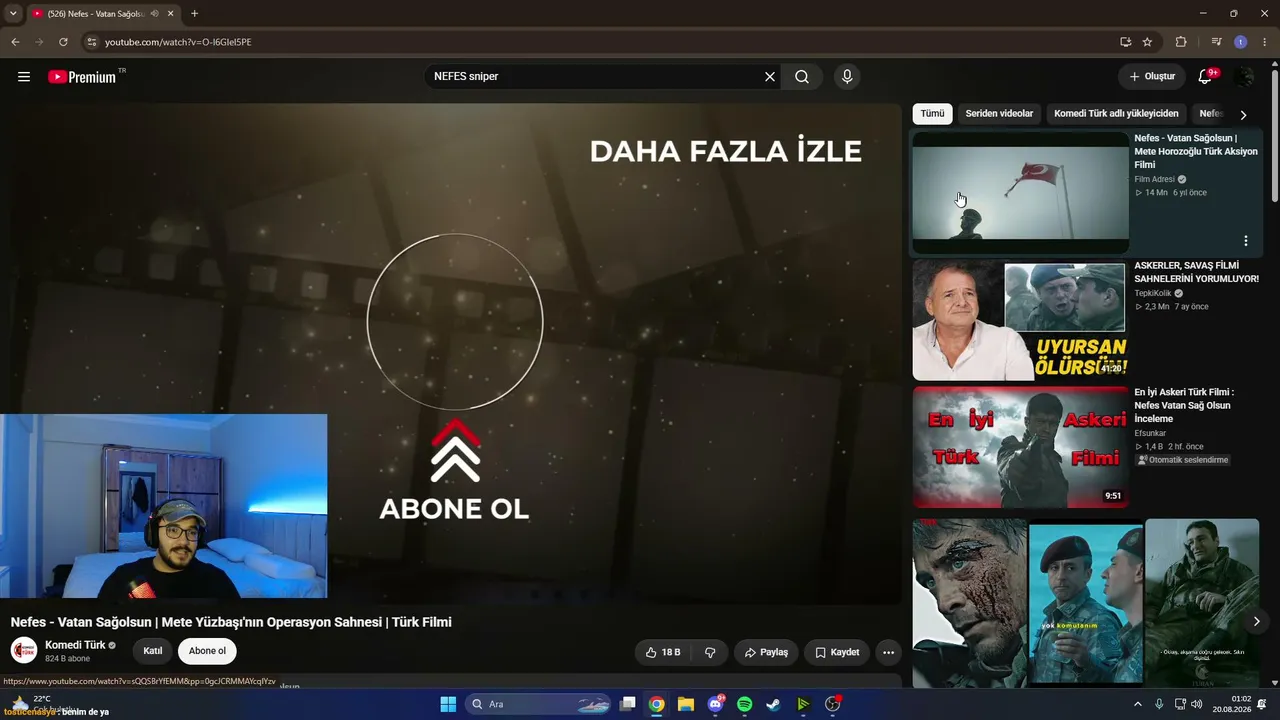
Task: Show hidden system tray icons
Action: tap(1137, 704)
